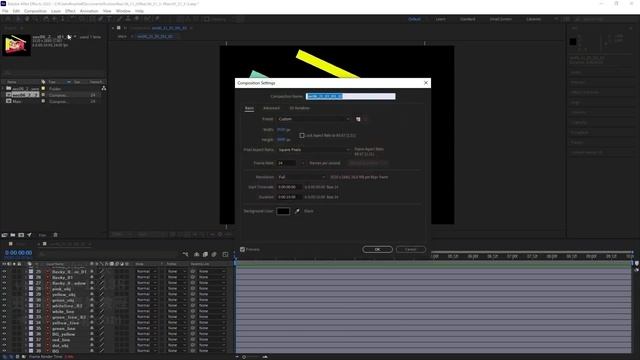Click the Duration field

coord(289,197)
